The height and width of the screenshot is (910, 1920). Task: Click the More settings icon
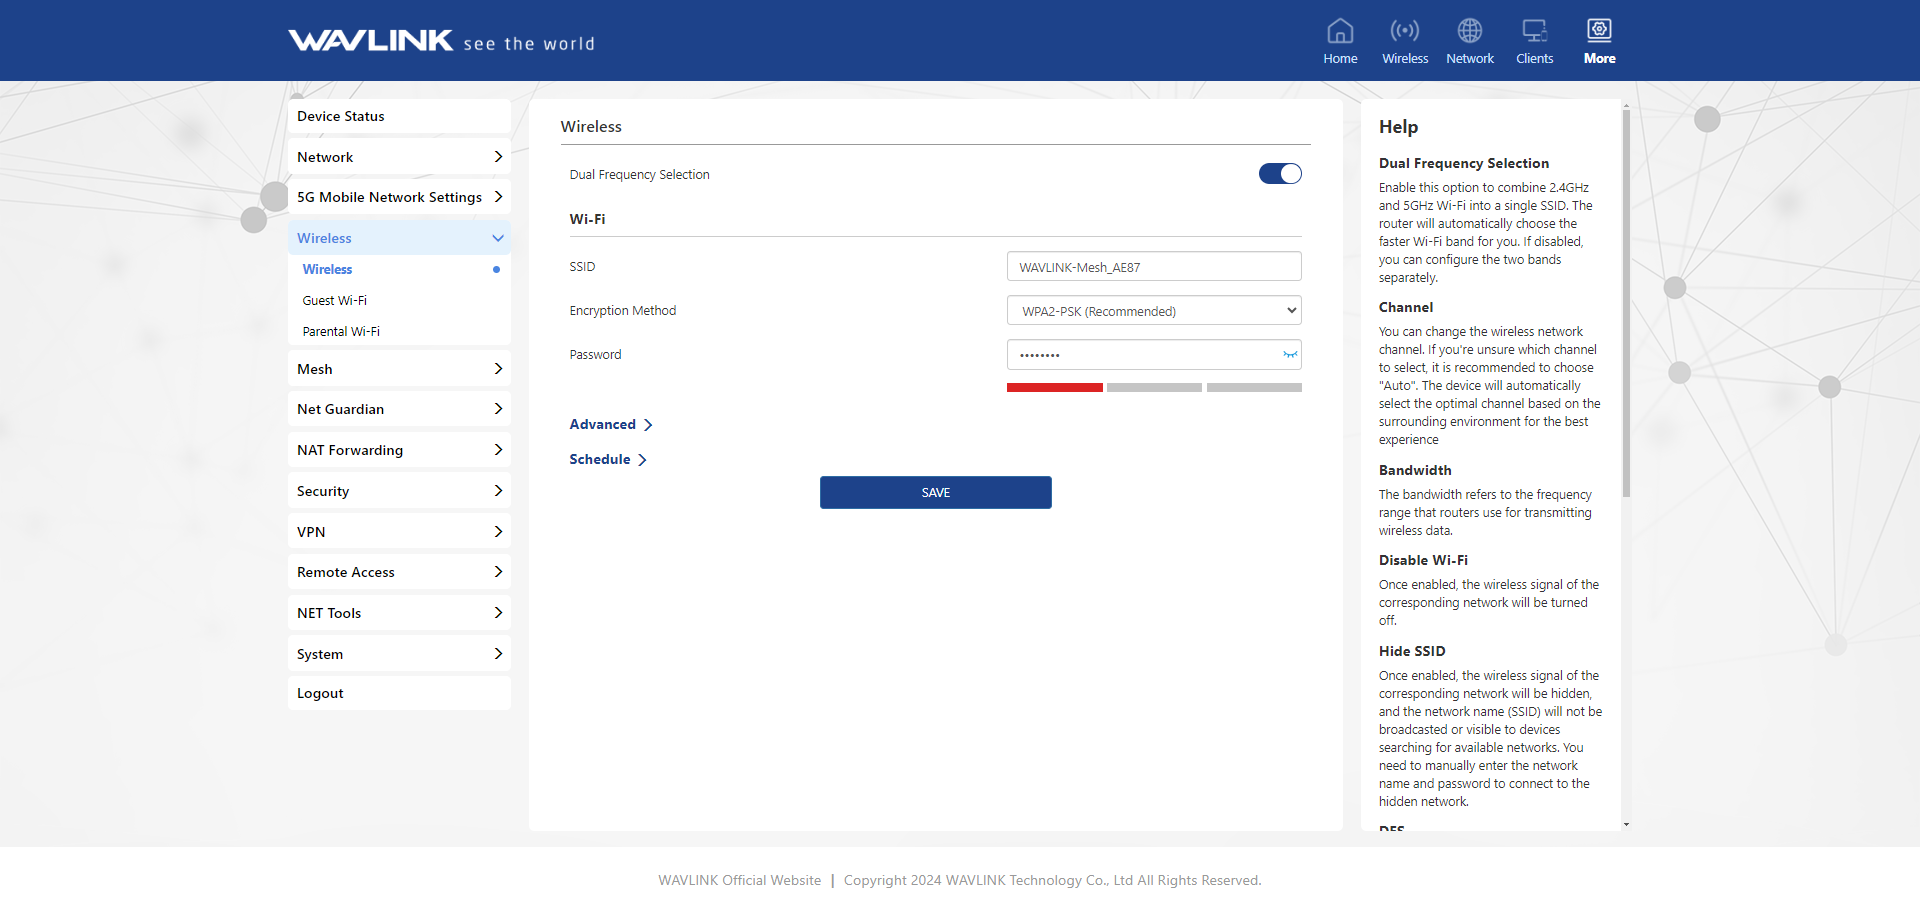(x=1599, y=32)
